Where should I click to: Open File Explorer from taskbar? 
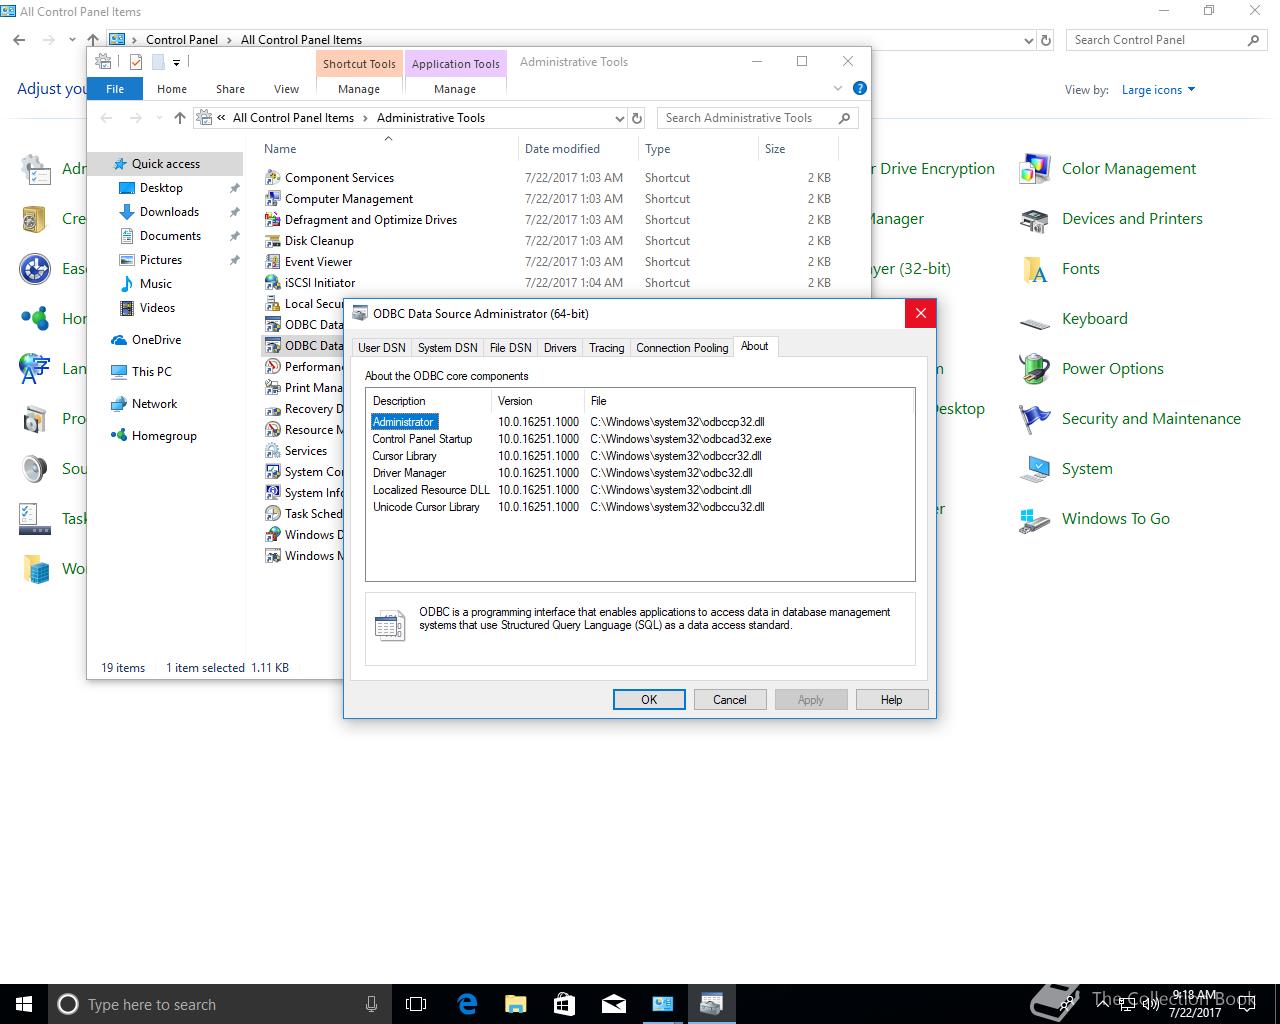click(x=516, y=1004)
